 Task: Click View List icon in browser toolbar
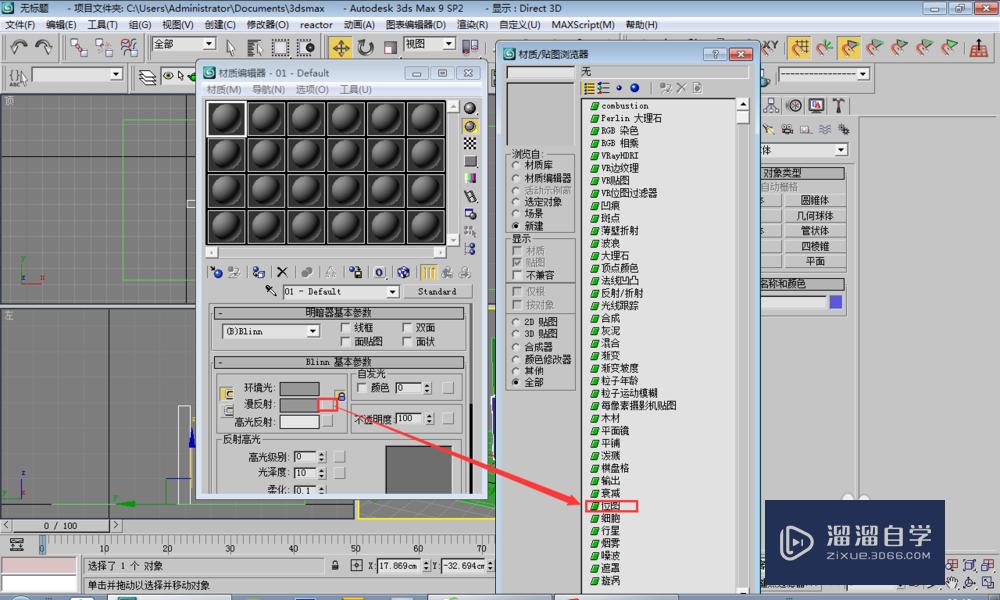pos(589,88)
